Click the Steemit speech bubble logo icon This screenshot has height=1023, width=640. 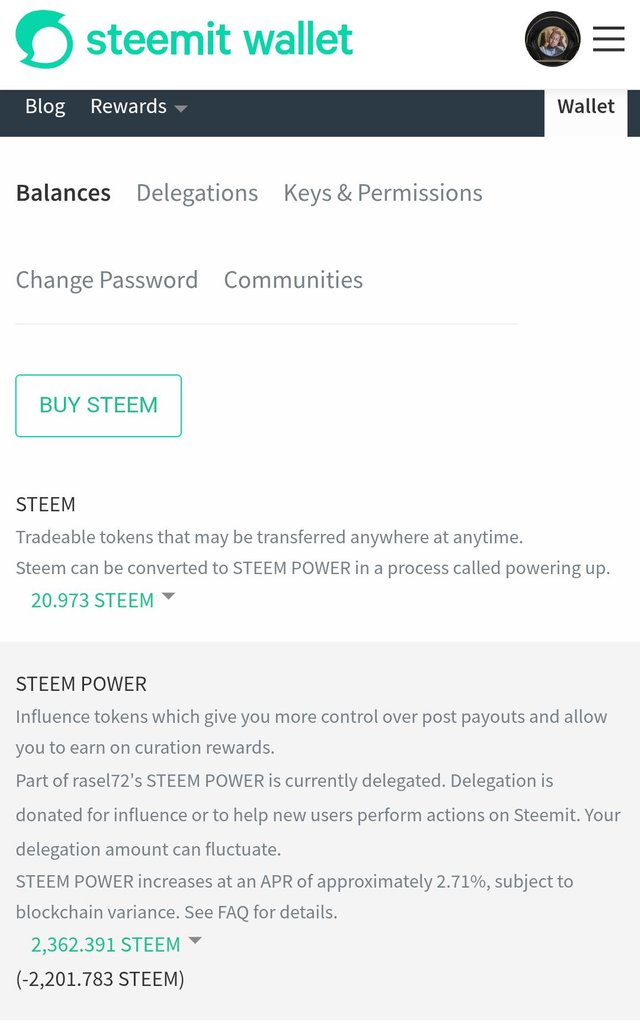(44, 39)
